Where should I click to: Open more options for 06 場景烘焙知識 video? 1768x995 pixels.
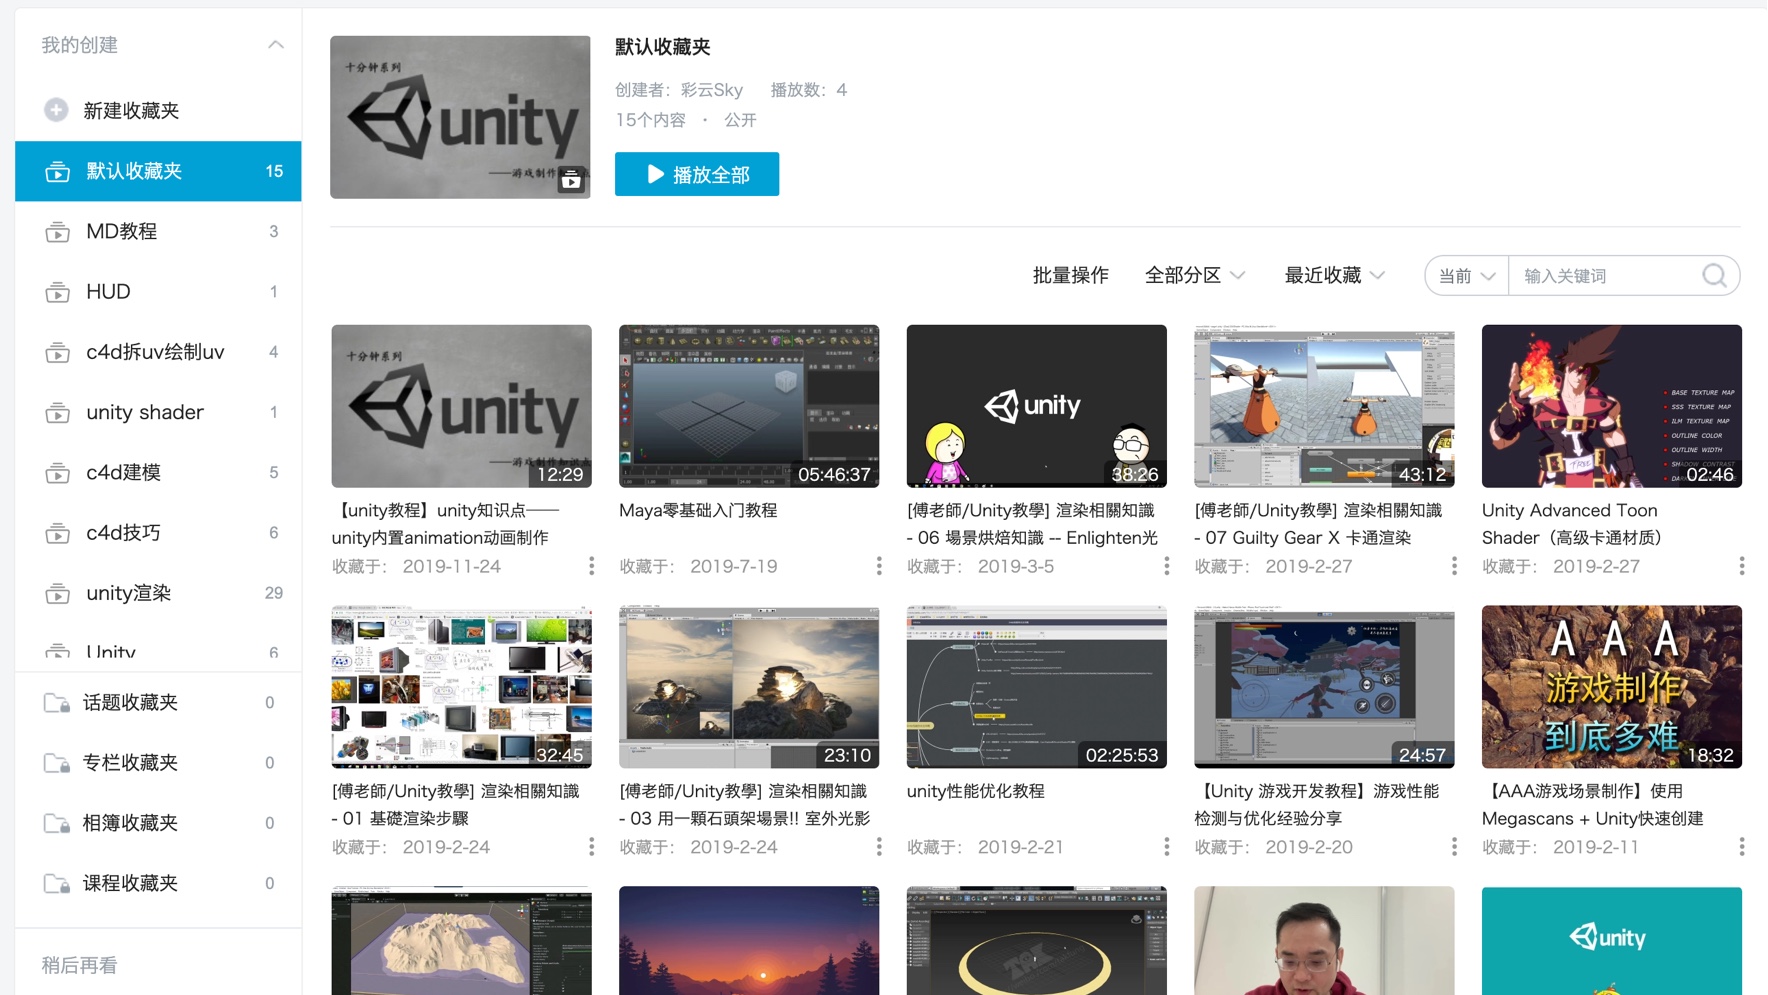[x=1167, y=566]
